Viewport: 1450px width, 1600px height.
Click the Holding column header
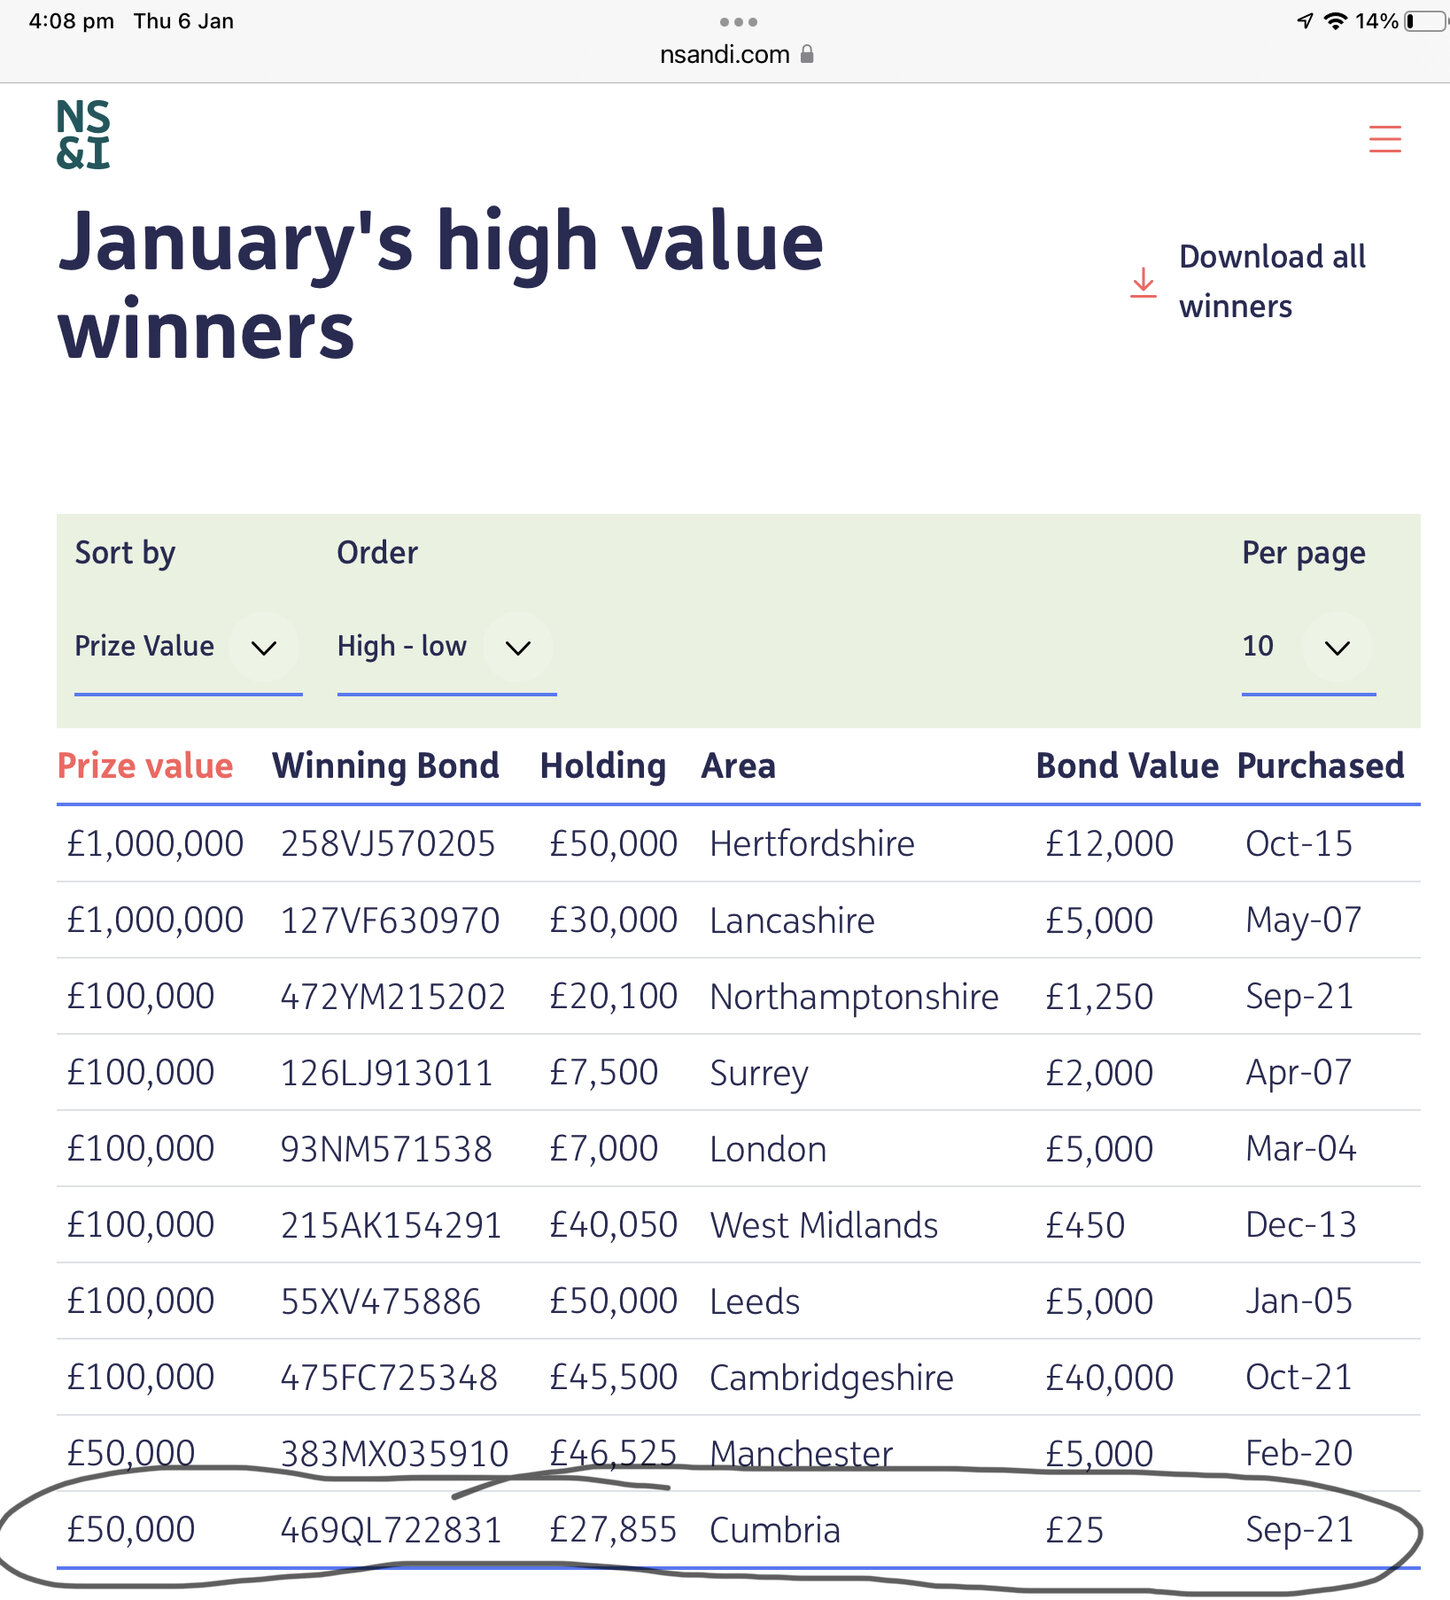click(603, 766)
